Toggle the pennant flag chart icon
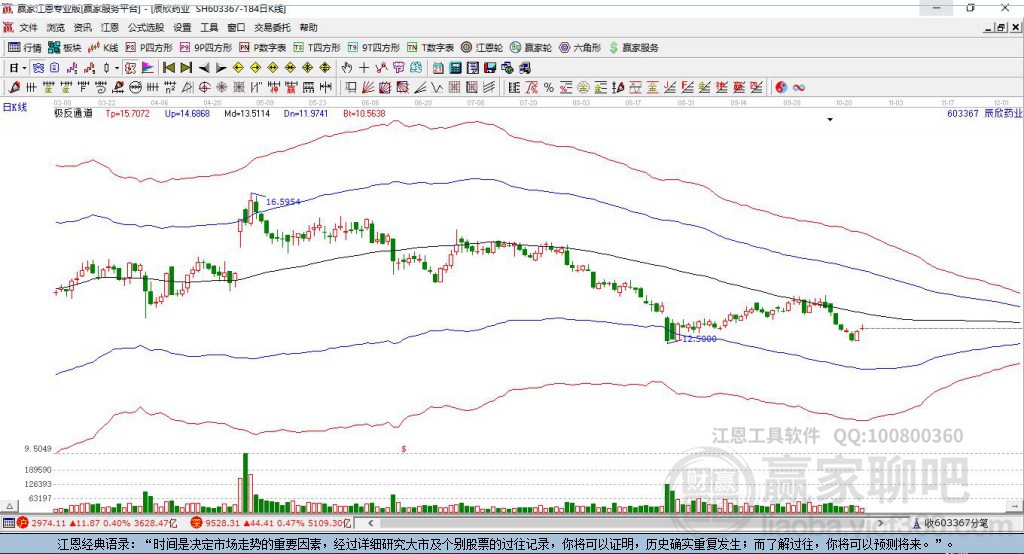Screen dimensions: 1024x554 148,68
